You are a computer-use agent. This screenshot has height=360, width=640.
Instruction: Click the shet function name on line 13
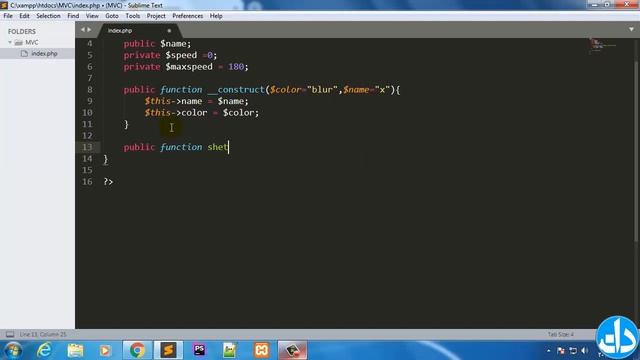coord(218,147)
